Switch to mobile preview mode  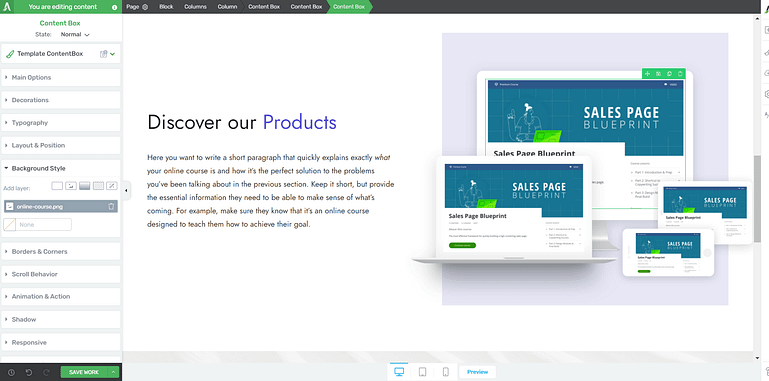click(446, 372)
